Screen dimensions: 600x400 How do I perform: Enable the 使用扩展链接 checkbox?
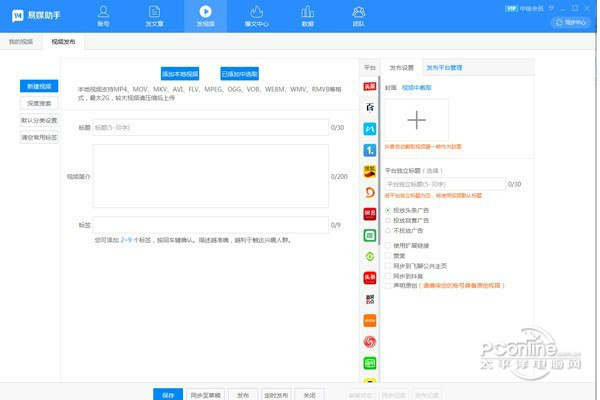point(388,245)
